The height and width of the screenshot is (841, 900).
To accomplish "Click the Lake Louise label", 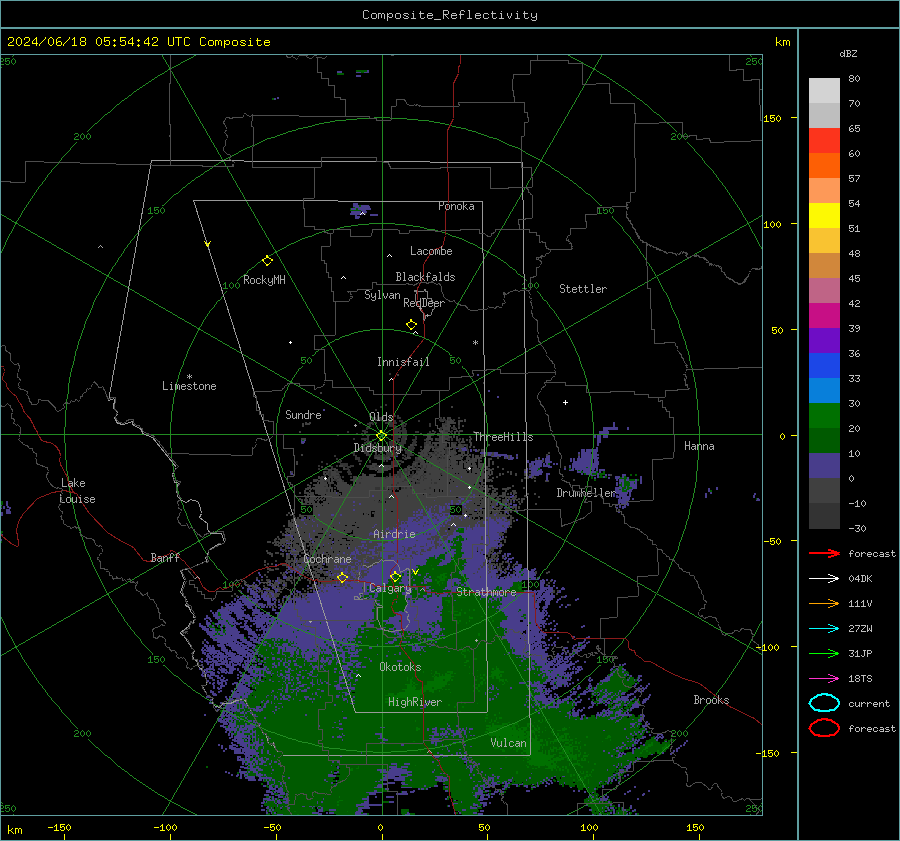I will pyautogui.click(x=77, y=491).
